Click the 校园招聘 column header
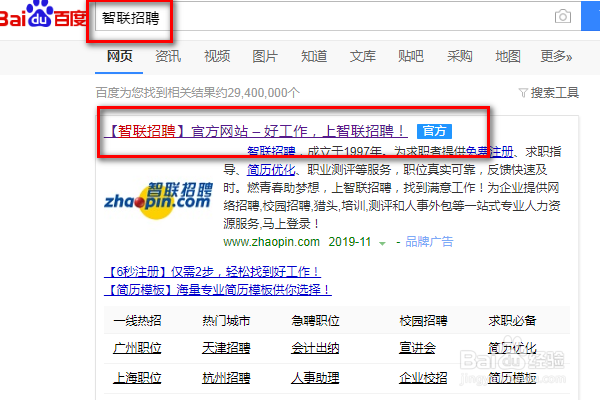Viewport: 600px width, 400px height. 423,320
